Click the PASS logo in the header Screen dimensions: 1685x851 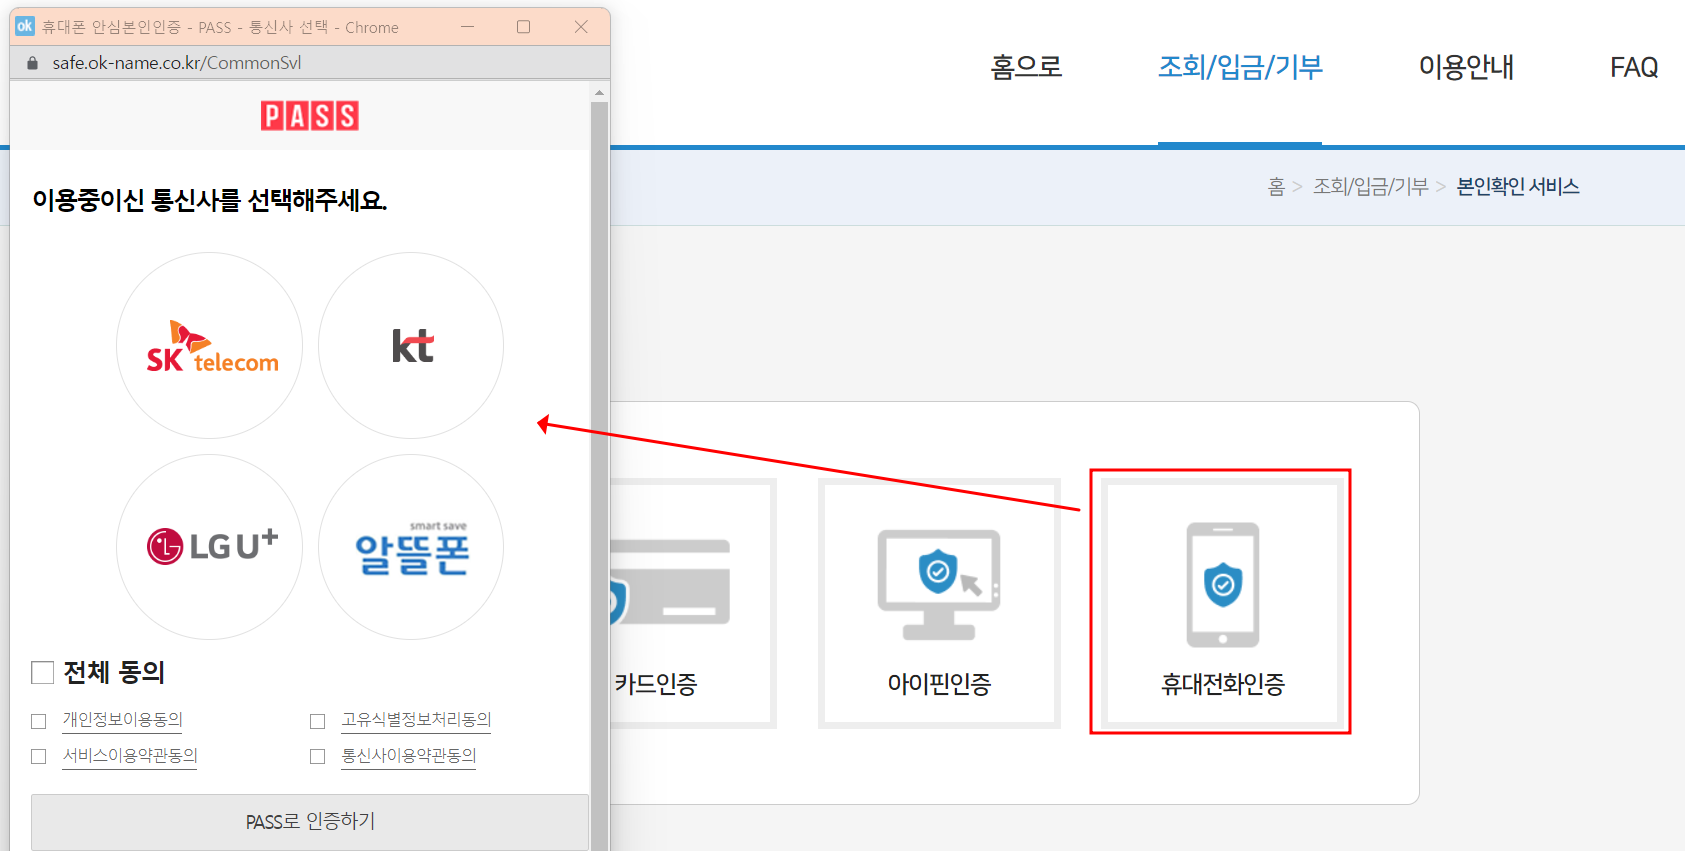pyautogui.click(x=310, y=116)
